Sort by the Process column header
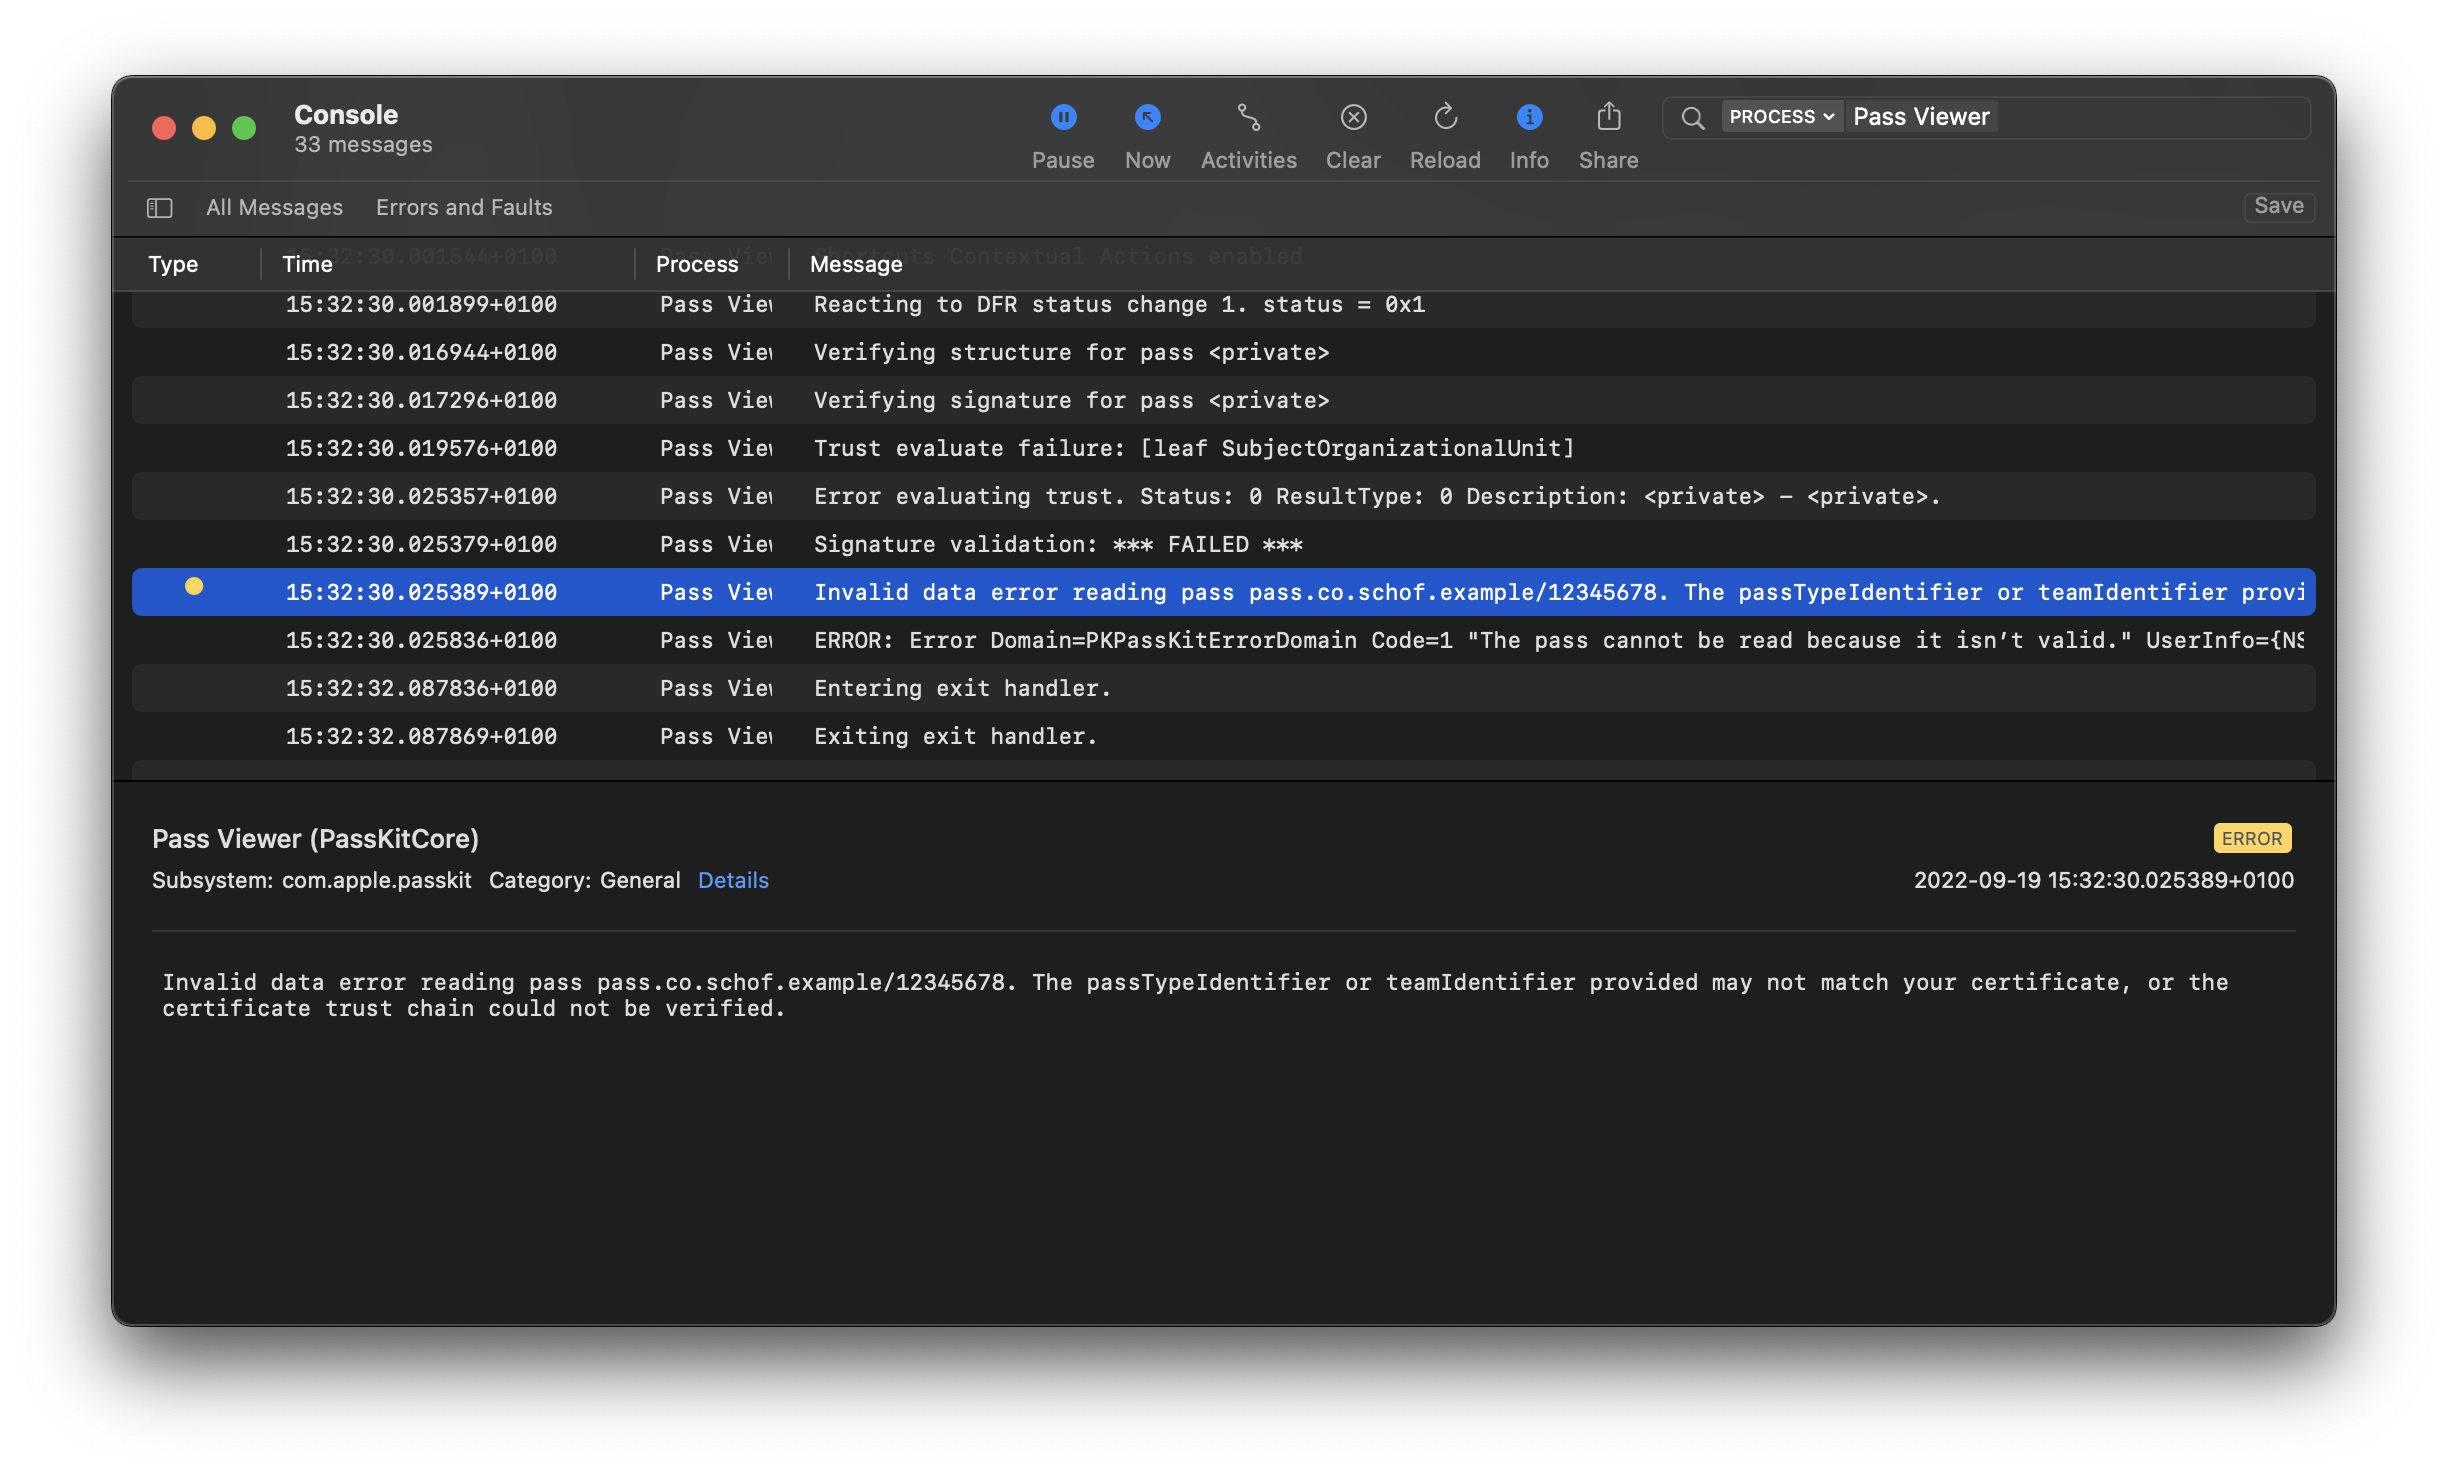Image resolution: width=2448 pixels, height=1474 pixels. [697, 264]
